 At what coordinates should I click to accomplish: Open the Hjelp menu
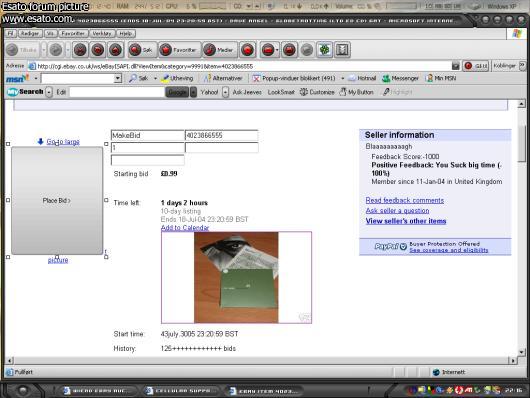tap(126, 33)
